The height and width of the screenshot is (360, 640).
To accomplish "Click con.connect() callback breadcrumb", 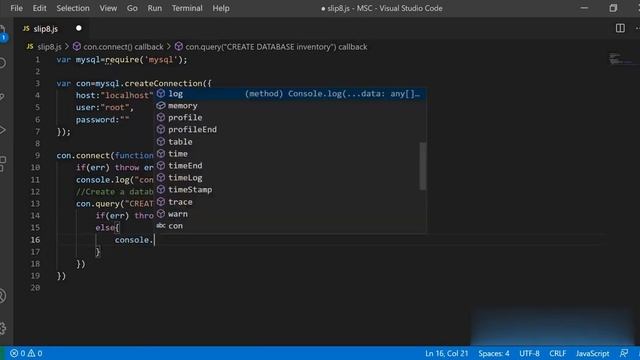I will click(x=123, y=47).
